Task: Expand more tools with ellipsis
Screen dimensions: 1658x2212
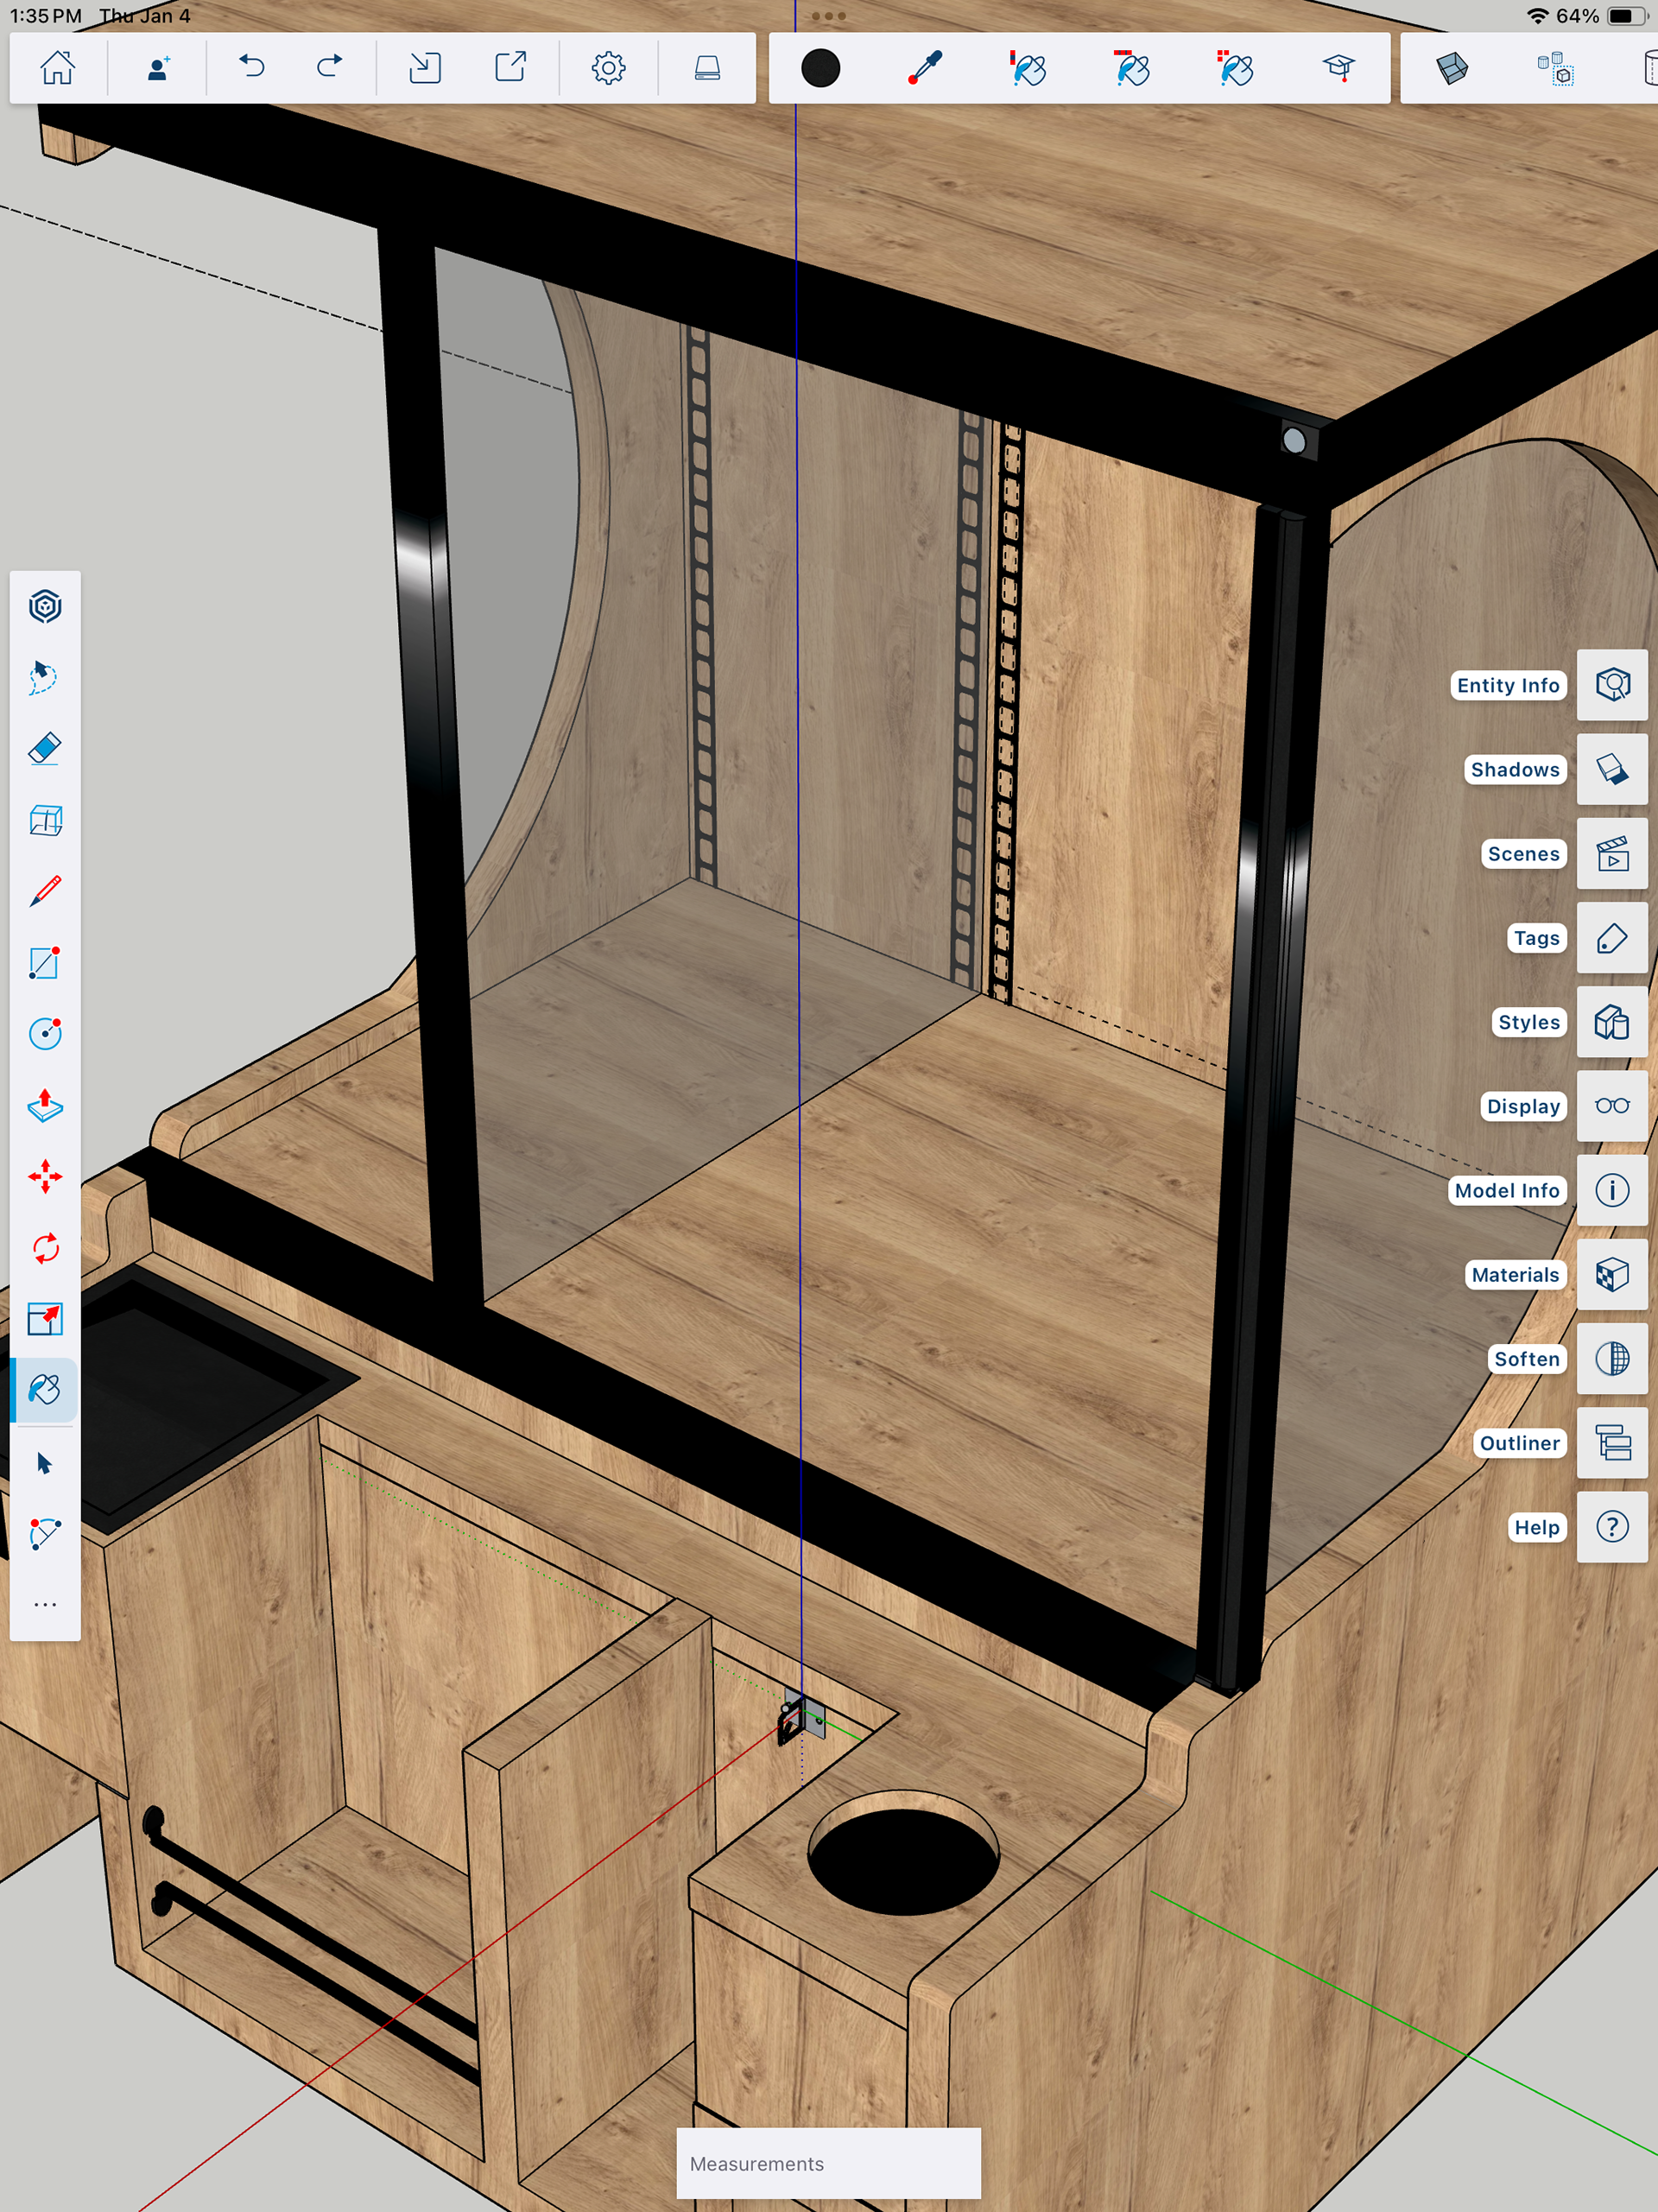Action: (x=45, y=1604)
